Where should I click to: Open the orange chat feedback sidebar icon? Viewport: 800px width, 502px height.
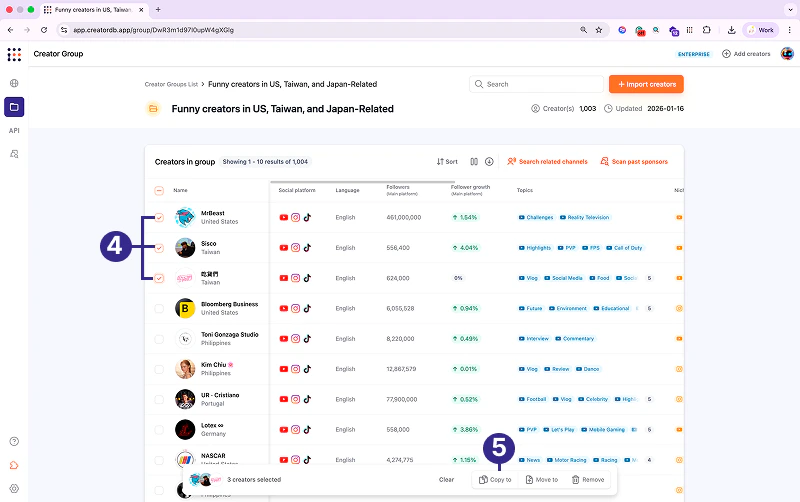(x=14, y=465)
